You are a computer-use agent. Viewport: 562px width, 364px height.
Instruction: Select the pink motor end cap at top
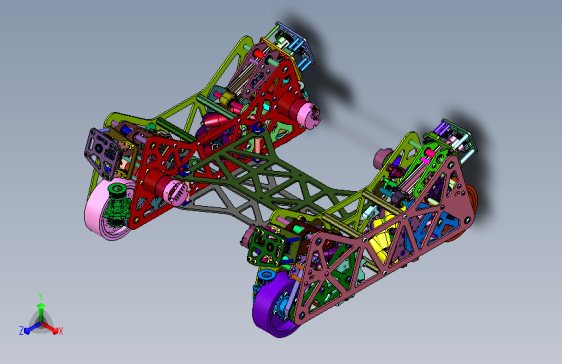(309, 115)
